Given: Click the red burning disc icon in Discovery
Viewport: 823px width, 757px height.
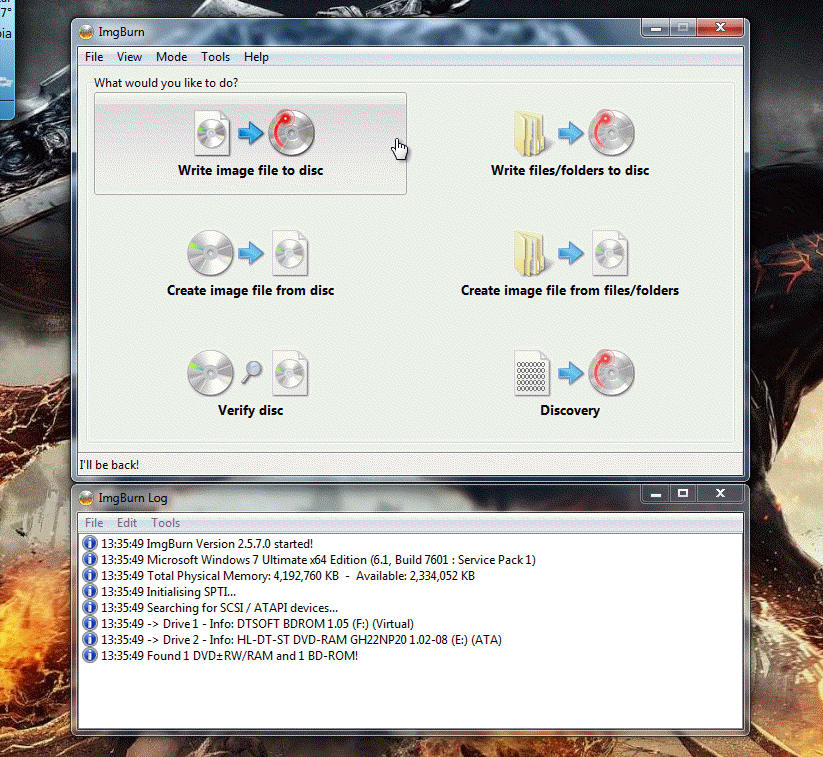Looking at the screenshot, I should tap(611, 373).
